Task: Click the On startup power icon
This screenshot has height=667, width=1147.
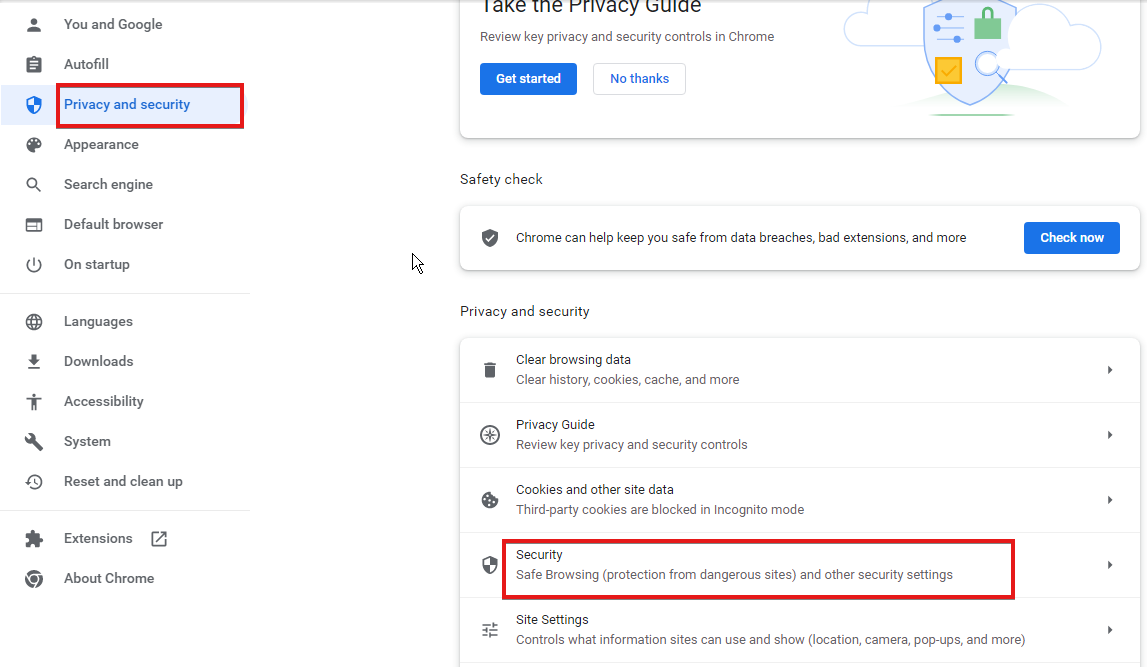Action: [x=34, y=265]
